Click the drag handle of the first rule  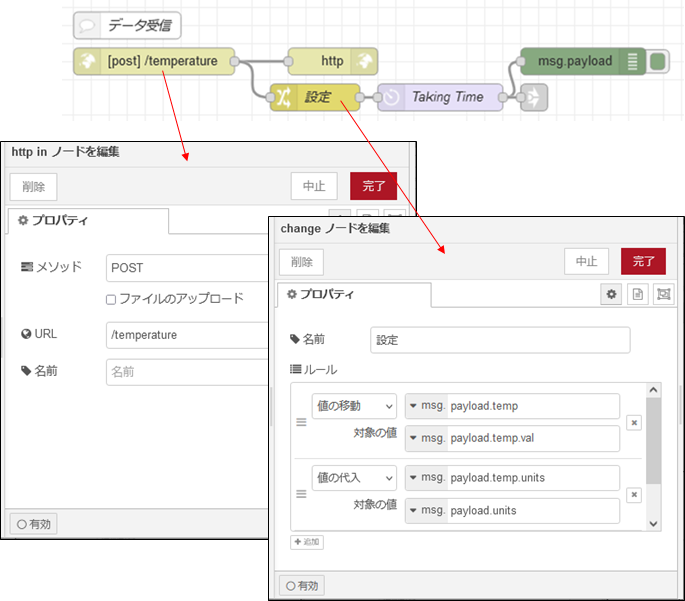[x=301, y=423]
